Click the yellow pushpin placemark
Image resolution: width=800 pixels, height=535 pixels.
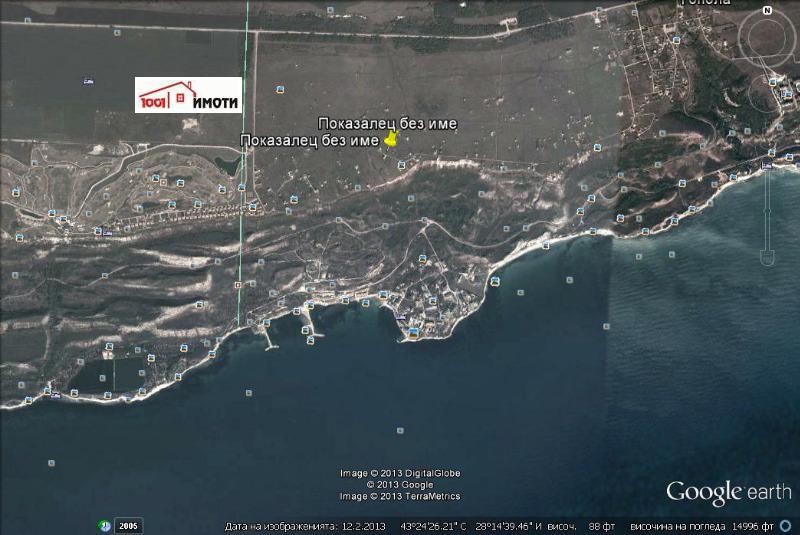point(390,140)
